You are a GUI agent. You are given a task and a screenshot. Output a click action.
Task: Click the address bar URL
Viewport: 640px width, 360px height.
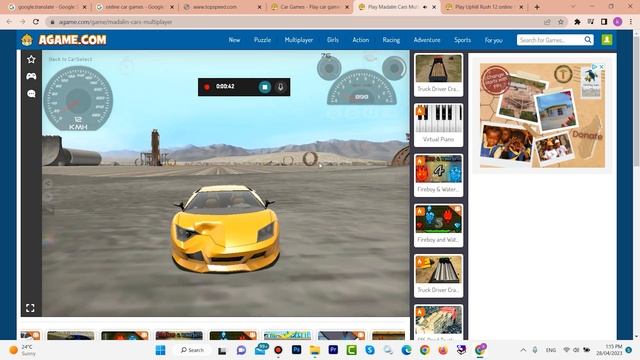pos(115,22)
